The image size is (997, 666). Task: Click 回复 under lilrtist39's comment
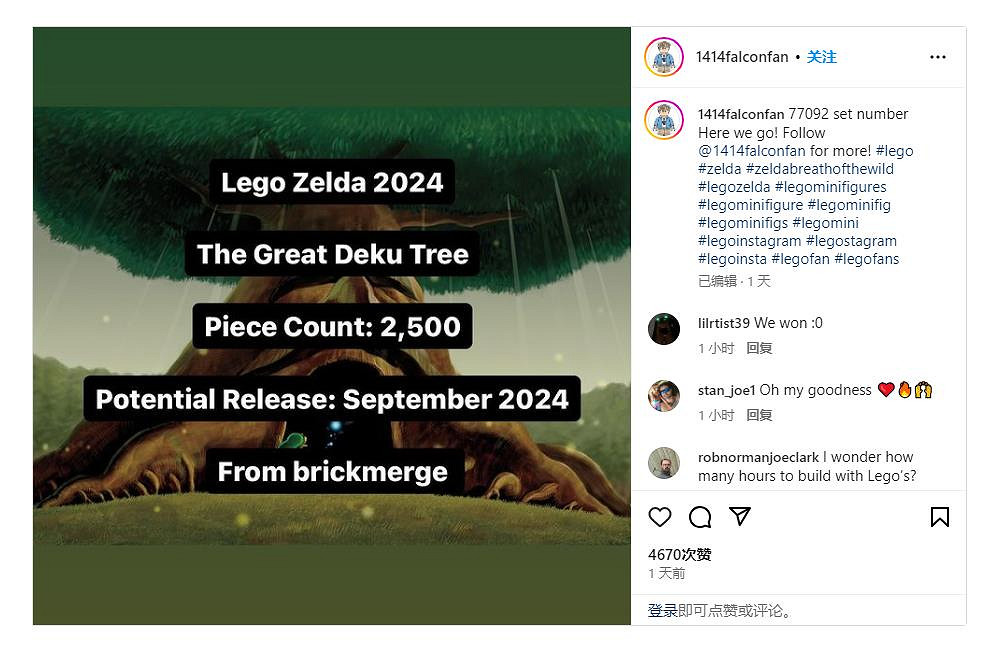click(759, 348)
